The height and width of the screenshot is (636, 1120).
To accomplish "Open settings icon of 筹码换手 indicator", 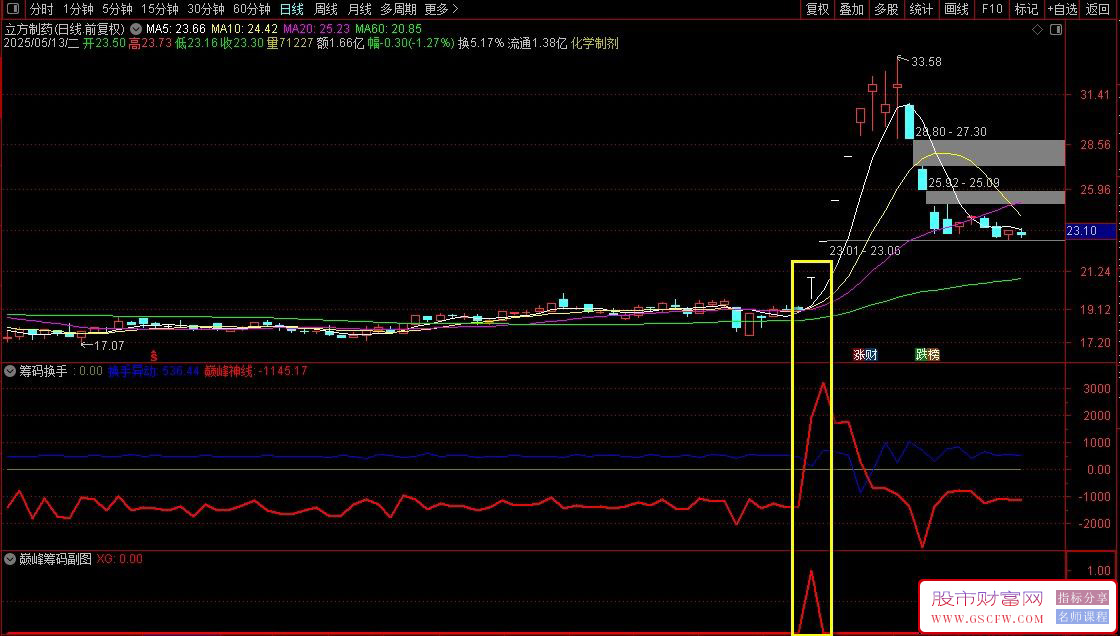I will pyautogui.click(x=10, y=371).
